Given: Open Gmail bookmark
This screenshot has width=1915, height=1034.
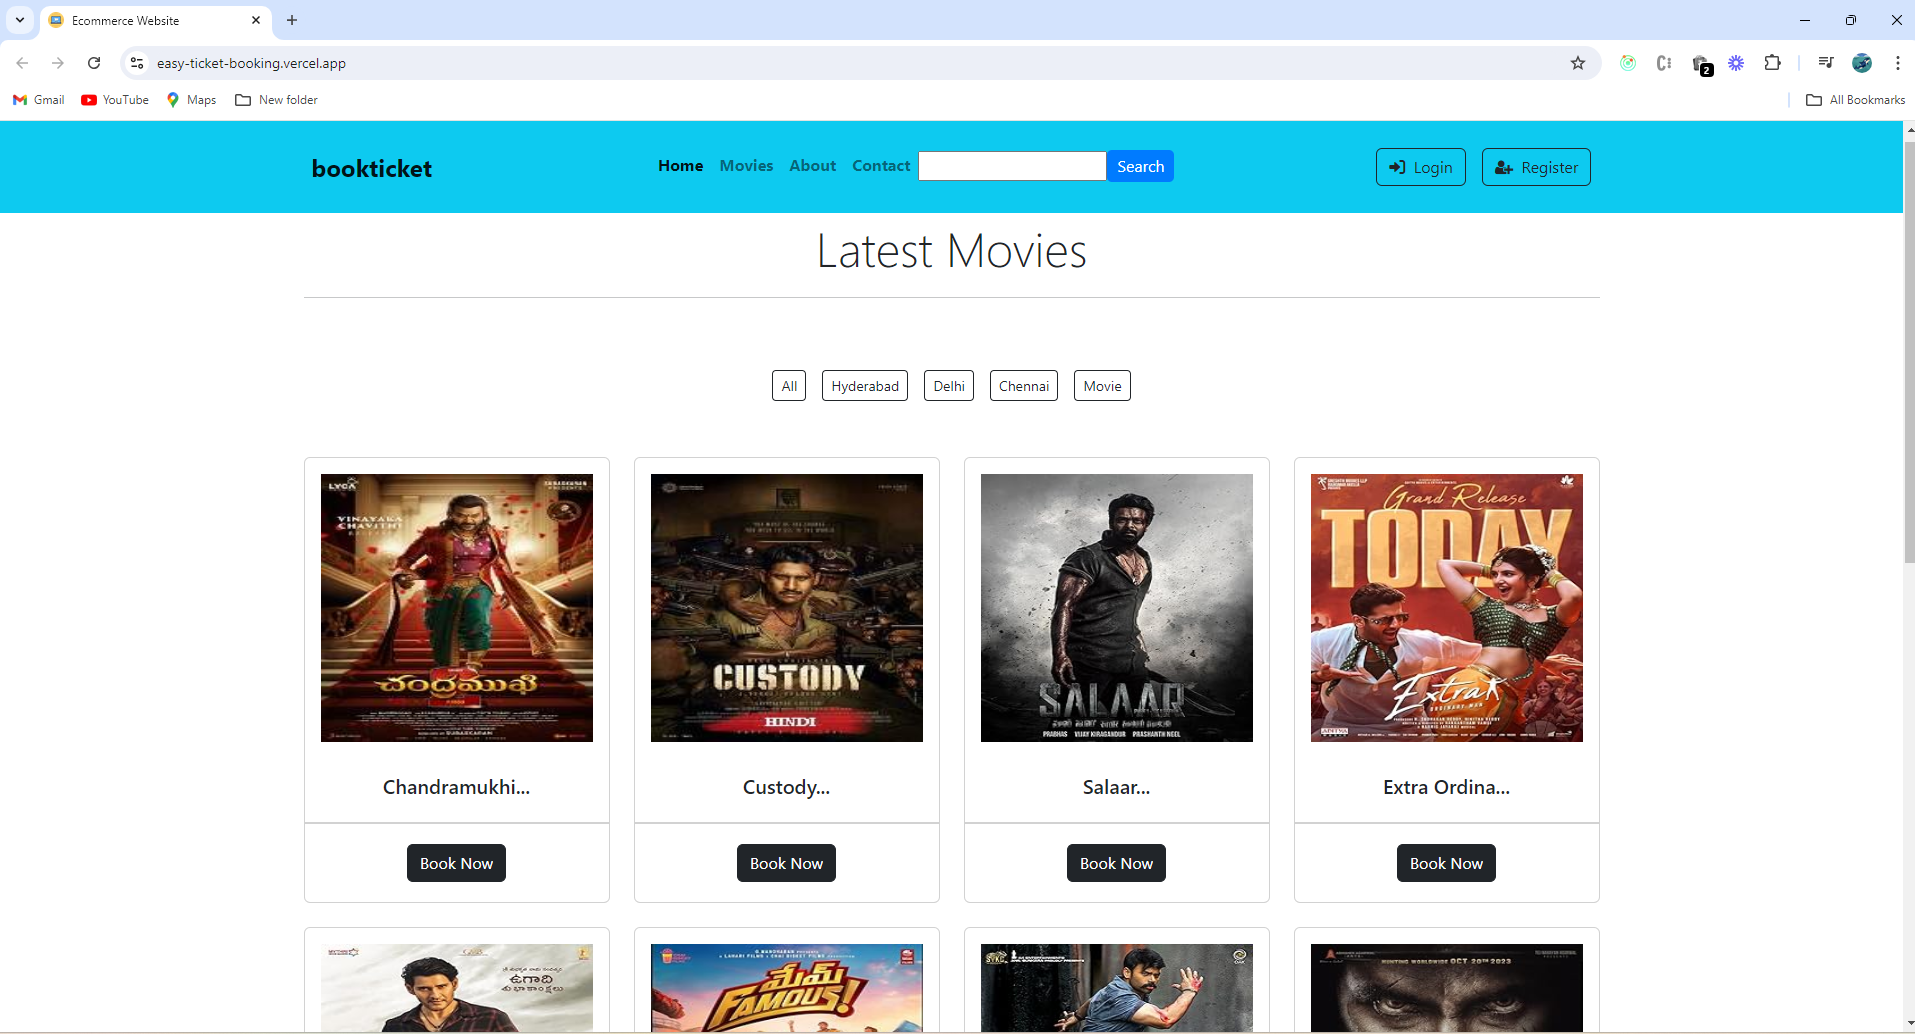Looking at the screenshot, I should click(x=39, y=100).
